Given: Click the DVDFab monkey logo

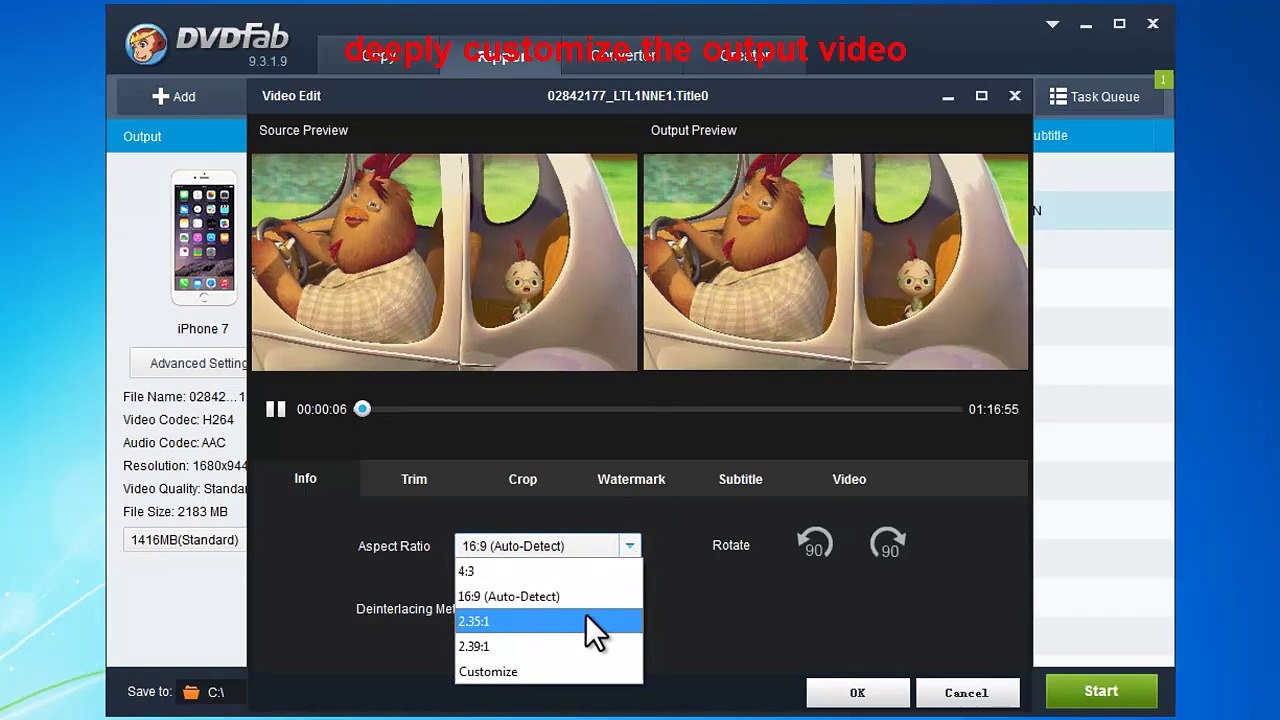Looking at the screenshot, I should [x=147, y=44].
